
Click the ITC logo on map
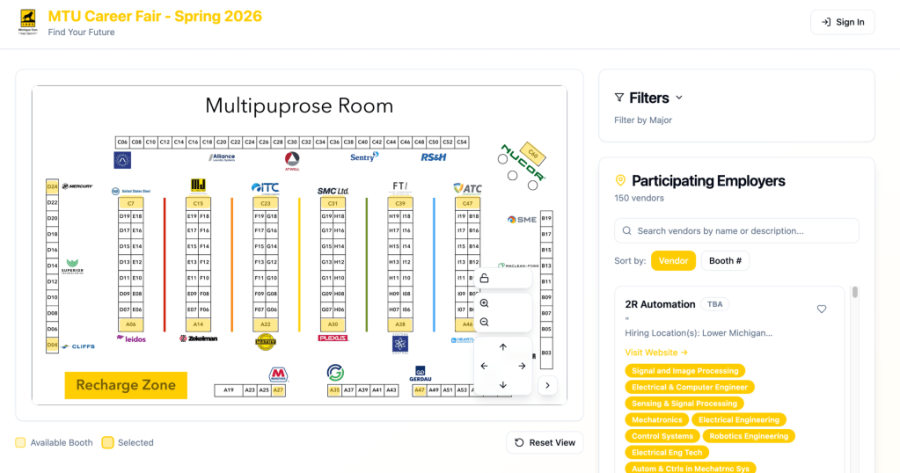[265, 188]
